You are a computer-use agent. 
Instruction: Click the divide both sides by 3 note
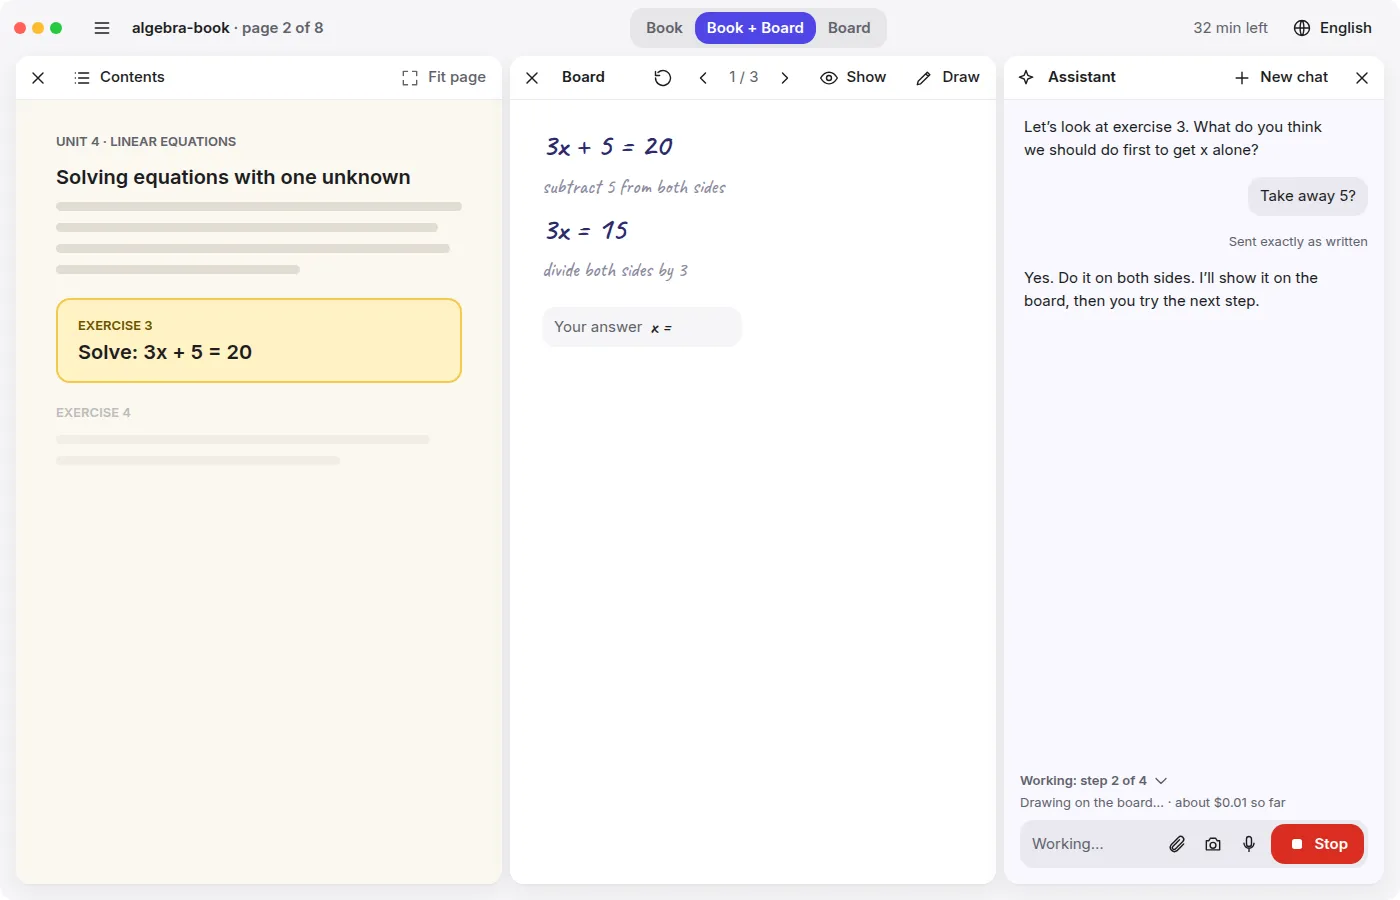[x=615, y=270]
